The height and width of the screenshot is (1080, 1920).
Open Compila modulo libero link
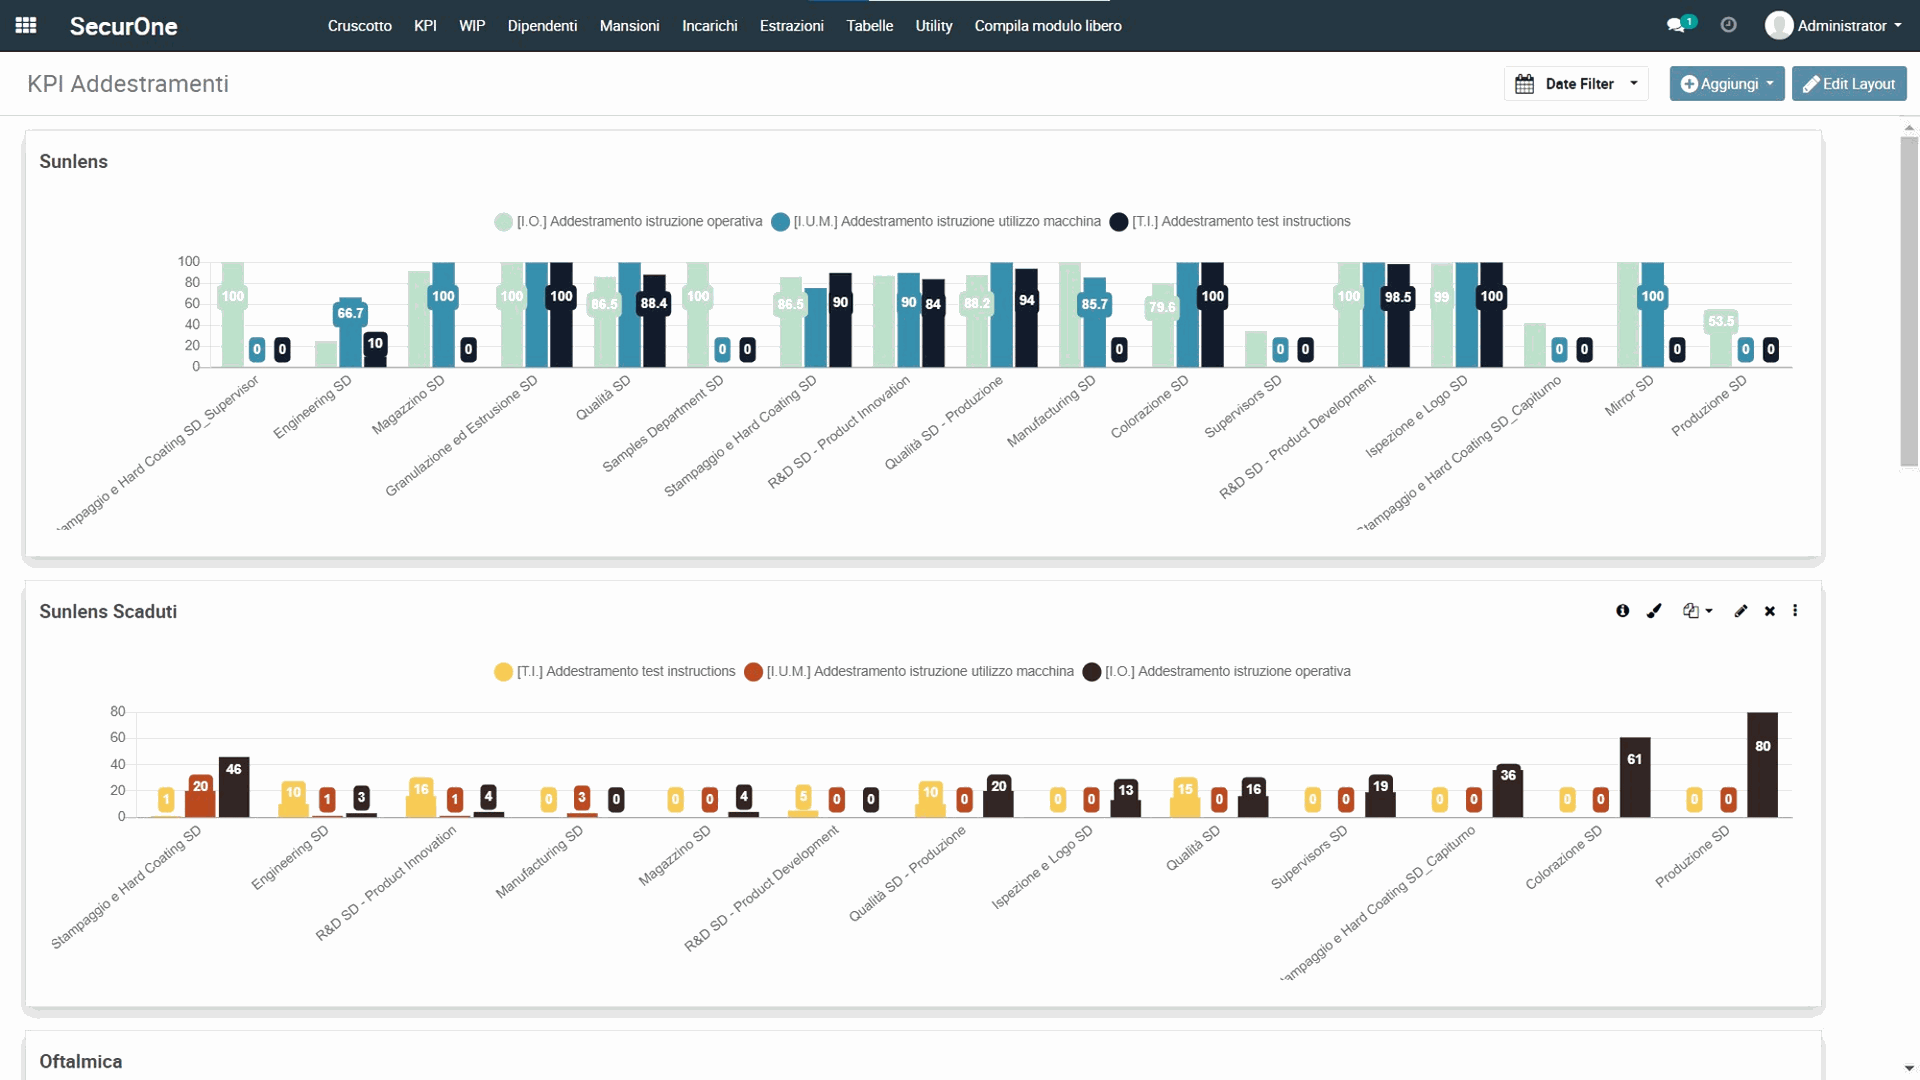[1047, 26]
